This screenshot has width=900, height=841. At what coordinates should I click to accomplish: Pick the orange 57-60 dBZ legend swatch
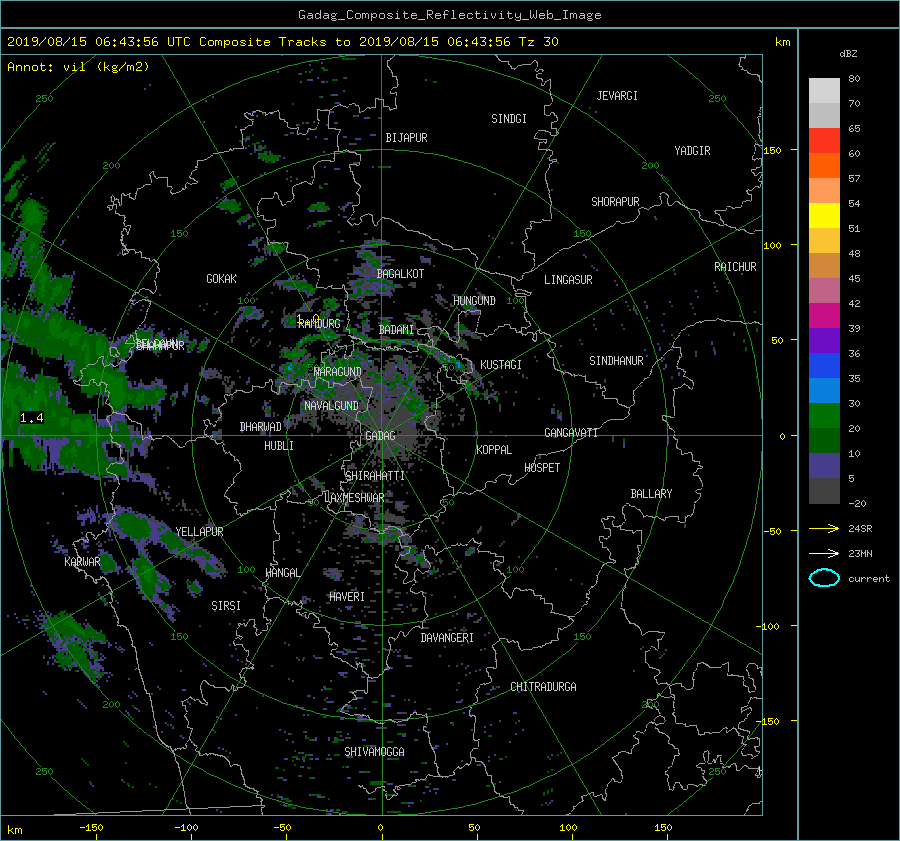coord(824,166)
